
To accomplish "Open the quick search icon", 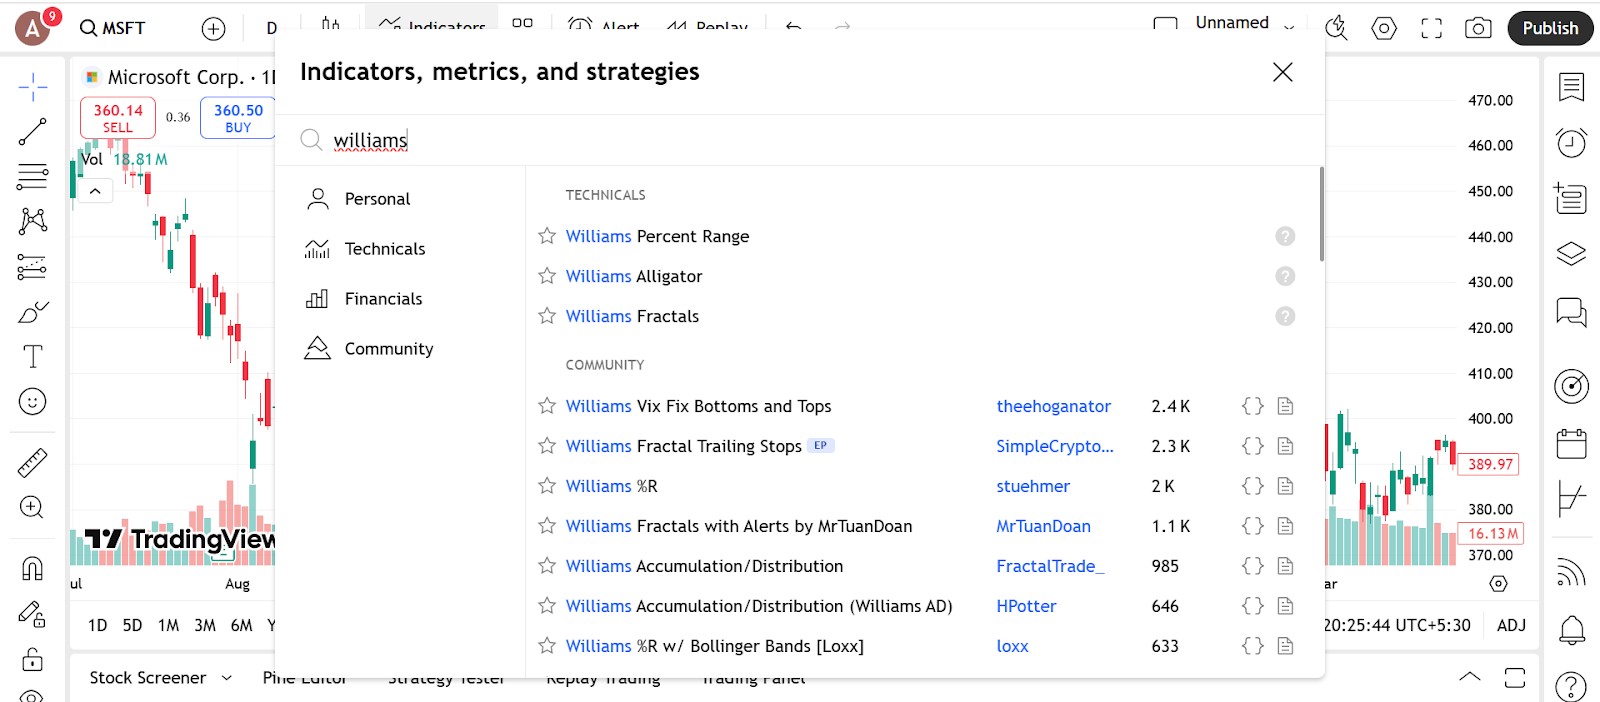I will tap(1336, 28).
